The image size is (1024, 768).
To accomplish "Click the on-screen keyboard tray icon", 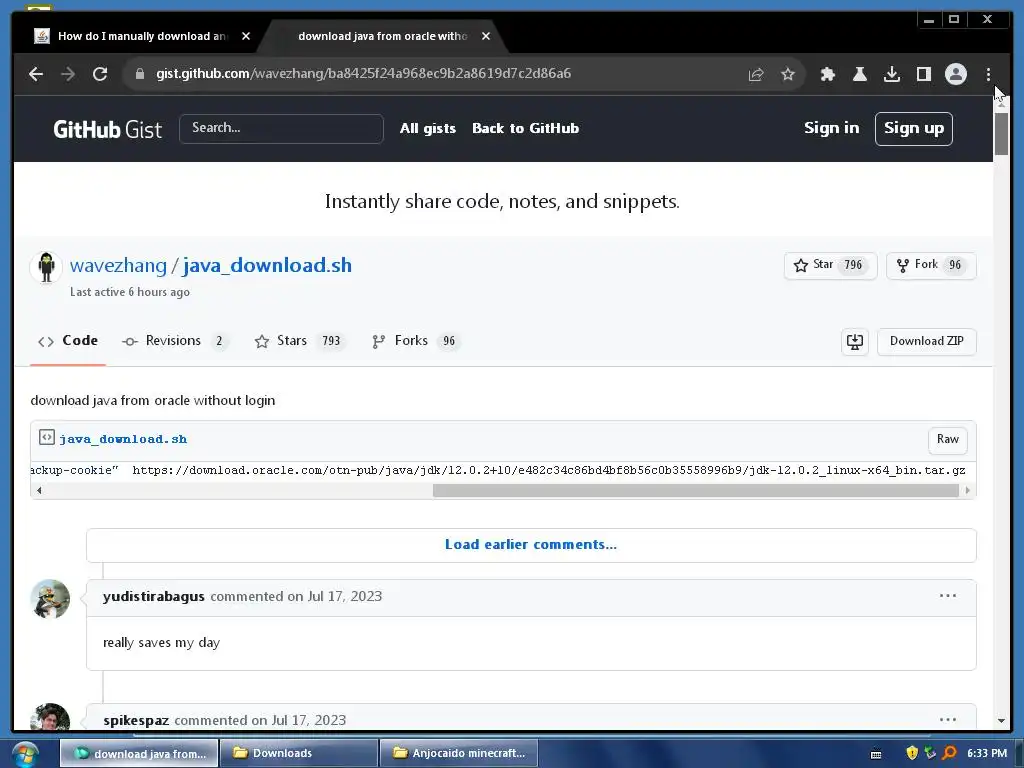I will [876, 754].
